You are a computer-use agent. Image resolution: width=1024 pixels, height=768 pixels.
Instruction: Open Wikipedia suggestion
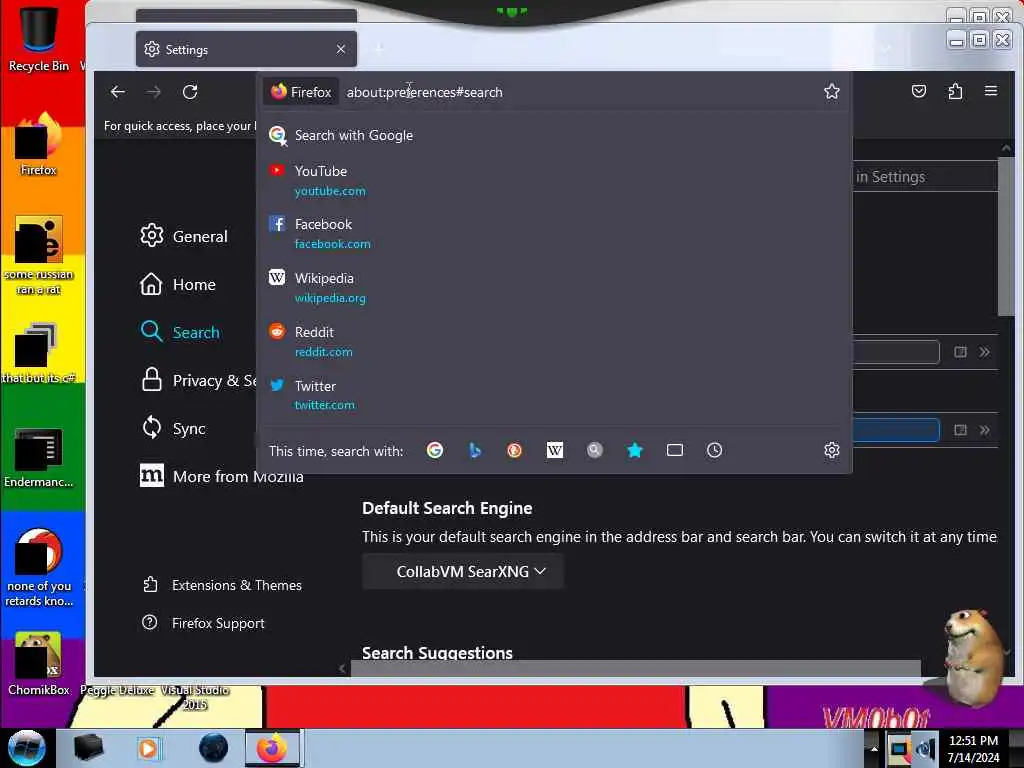point(555,287)
